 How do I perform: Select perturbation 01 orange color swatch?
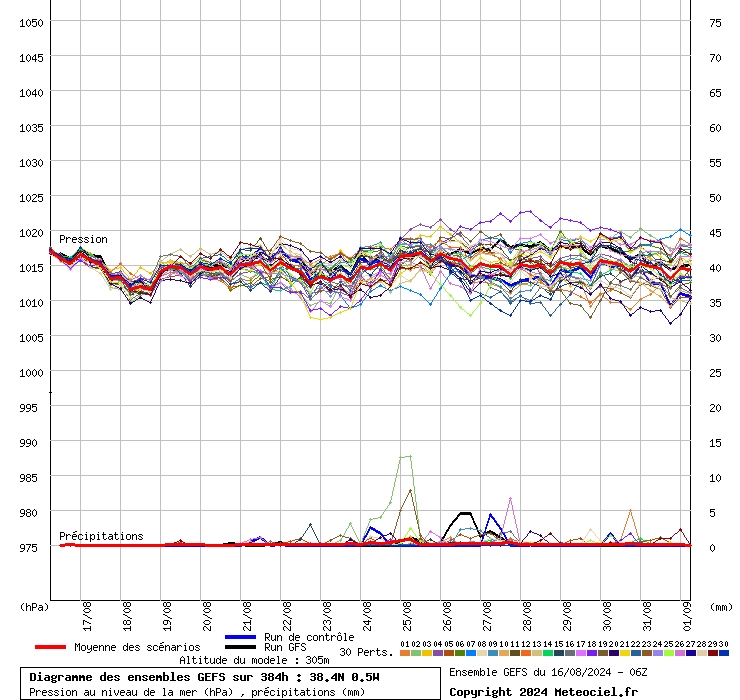tap(405, 652)
